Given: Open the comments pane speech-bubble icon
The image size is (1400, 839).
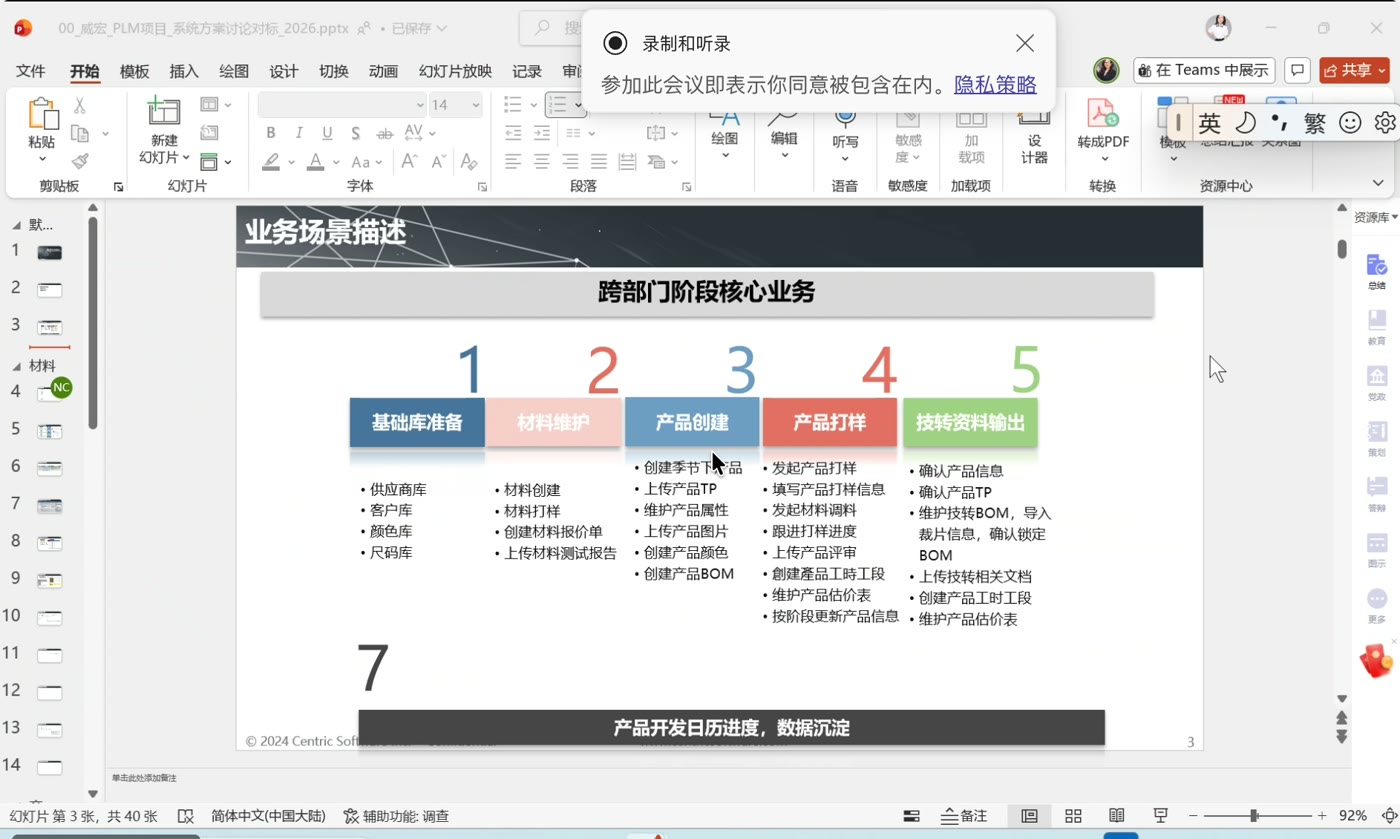Looking at the screenshot, I should (x=1297, y=70).
